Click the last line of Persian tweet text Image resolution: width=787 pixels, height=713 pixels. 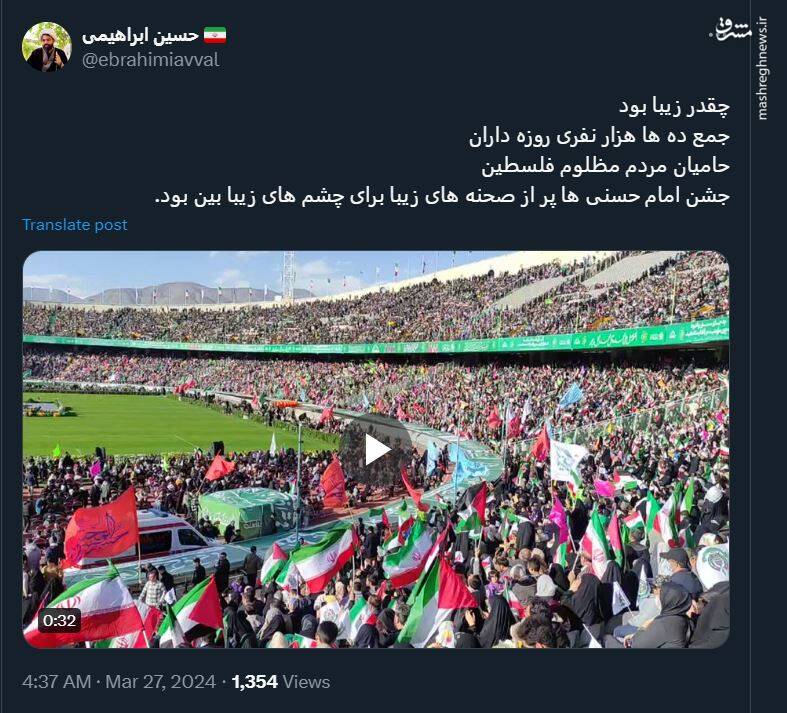[x=442, y=197]
